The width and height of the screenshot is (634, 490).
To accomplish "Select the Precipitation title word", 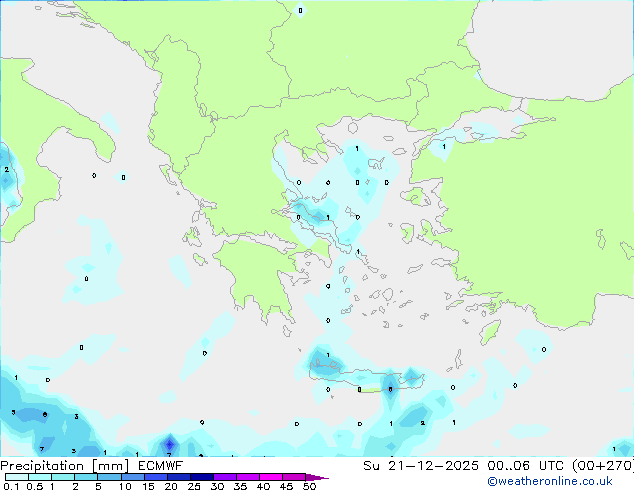I will [42, 466].
